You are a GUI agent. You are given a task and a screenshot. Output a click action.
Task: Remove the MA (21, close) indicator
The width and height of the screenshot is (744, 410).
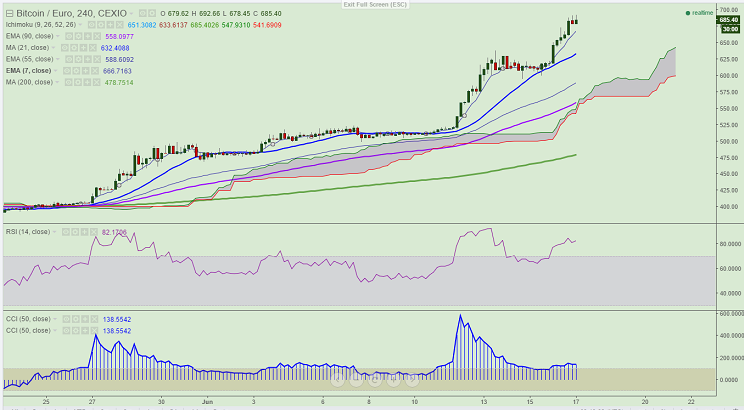(x=93, y=47)
